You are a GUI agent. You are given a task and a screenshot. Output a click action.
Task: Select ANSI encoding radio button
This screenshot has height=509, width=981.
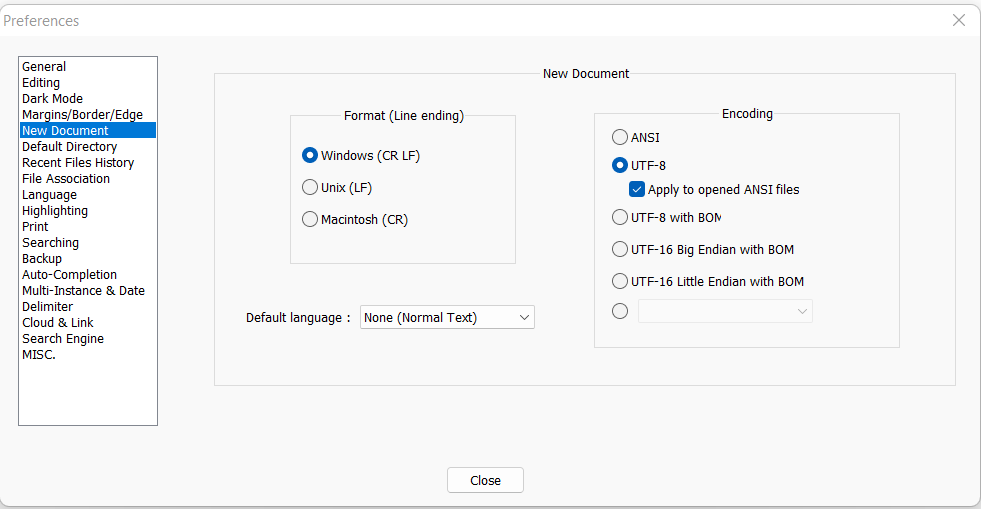point(620,137)
